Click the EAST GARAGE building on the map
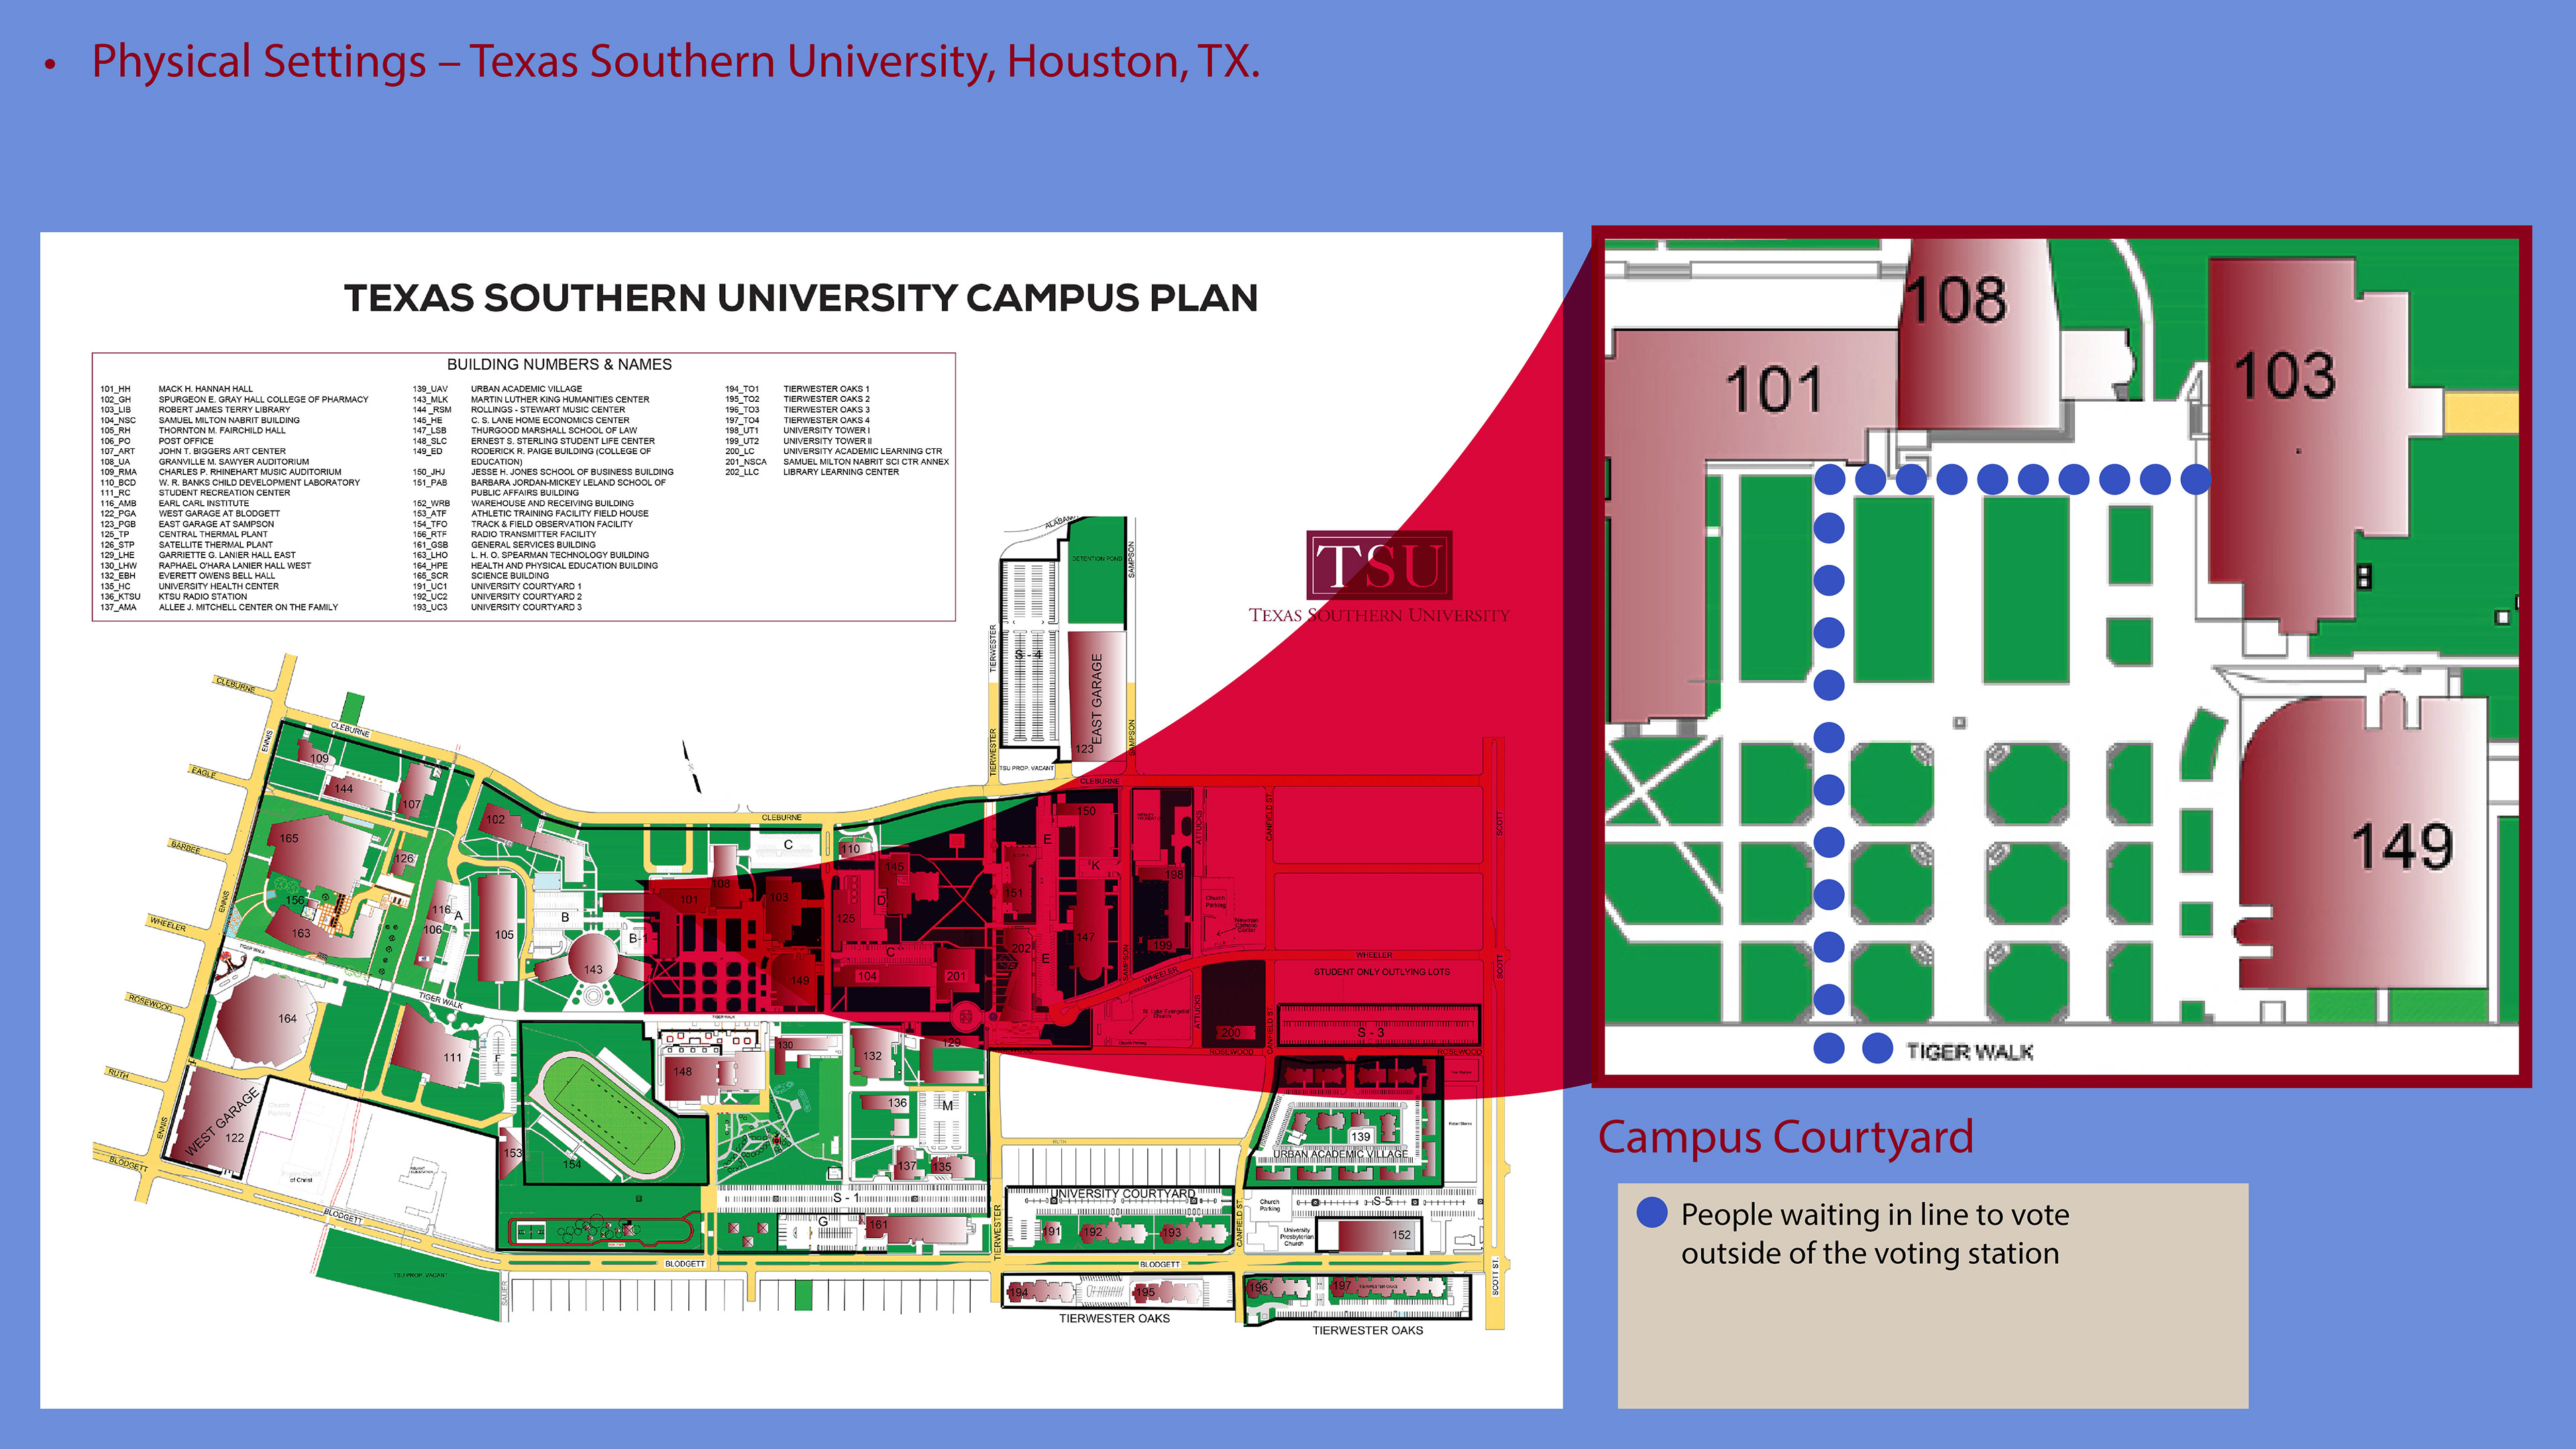Viewport: 2576px width, 1449px height. click(1097, 697)
